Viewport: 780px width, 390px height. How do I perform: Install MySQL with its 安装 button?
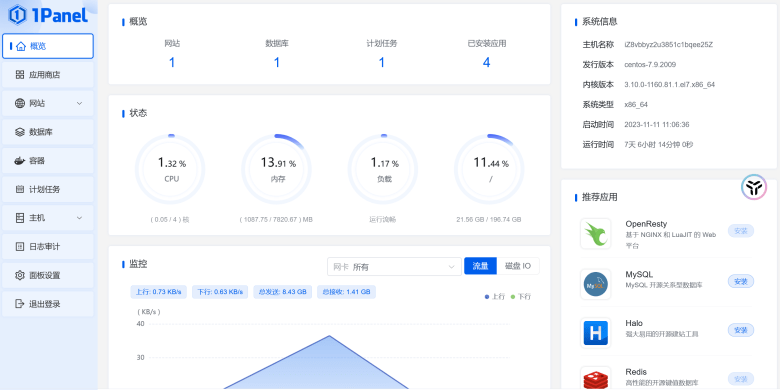pos(741,281)
